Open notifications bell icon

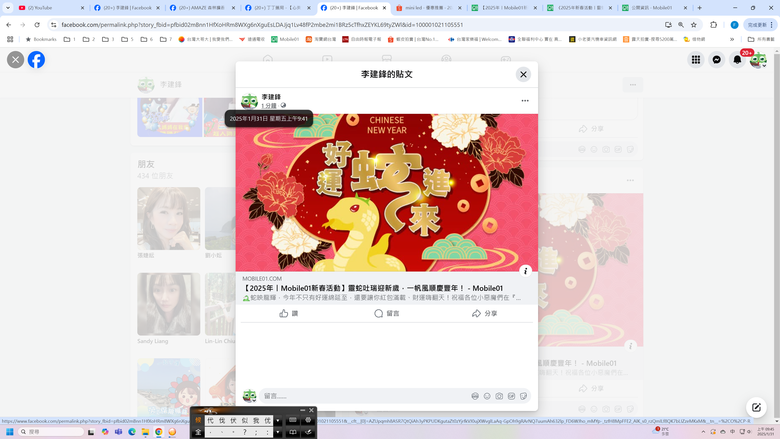click(x=737, y=60)
